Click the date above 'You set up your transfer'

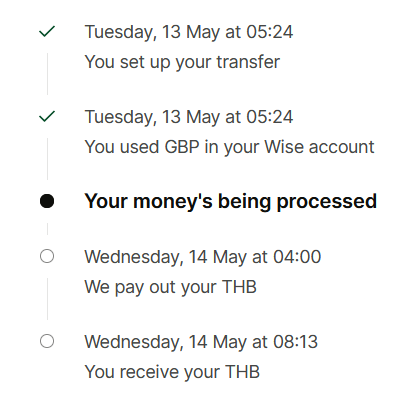pyautogui.click(x=189, y=32)
